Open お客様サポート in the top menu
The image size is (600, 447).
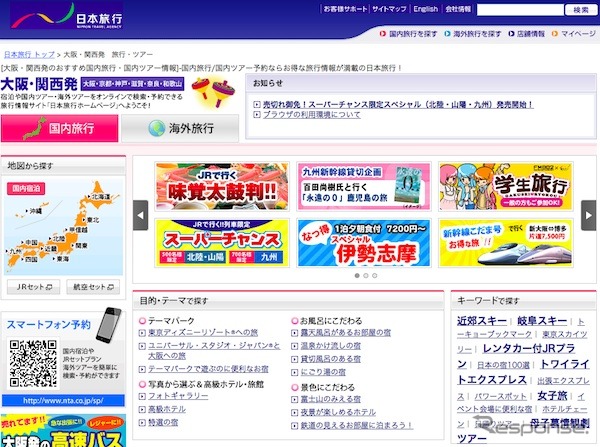345,9
